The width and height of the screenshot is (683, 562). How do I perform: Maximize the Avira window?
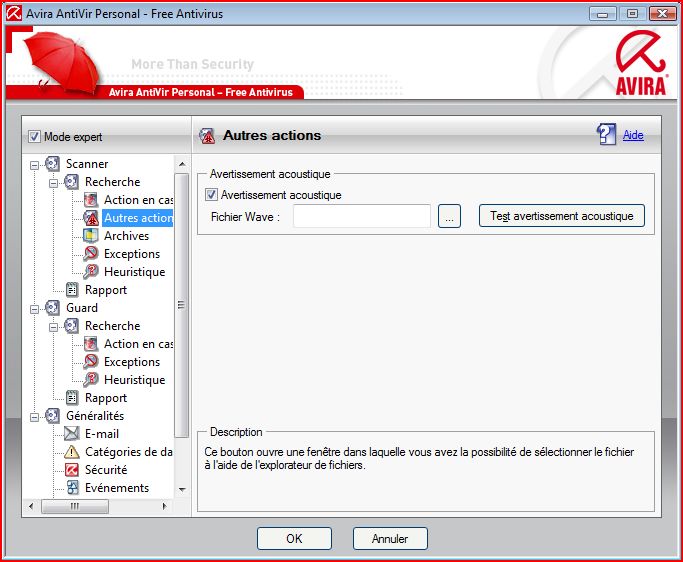pyautogui.click(x=632, y=14)
